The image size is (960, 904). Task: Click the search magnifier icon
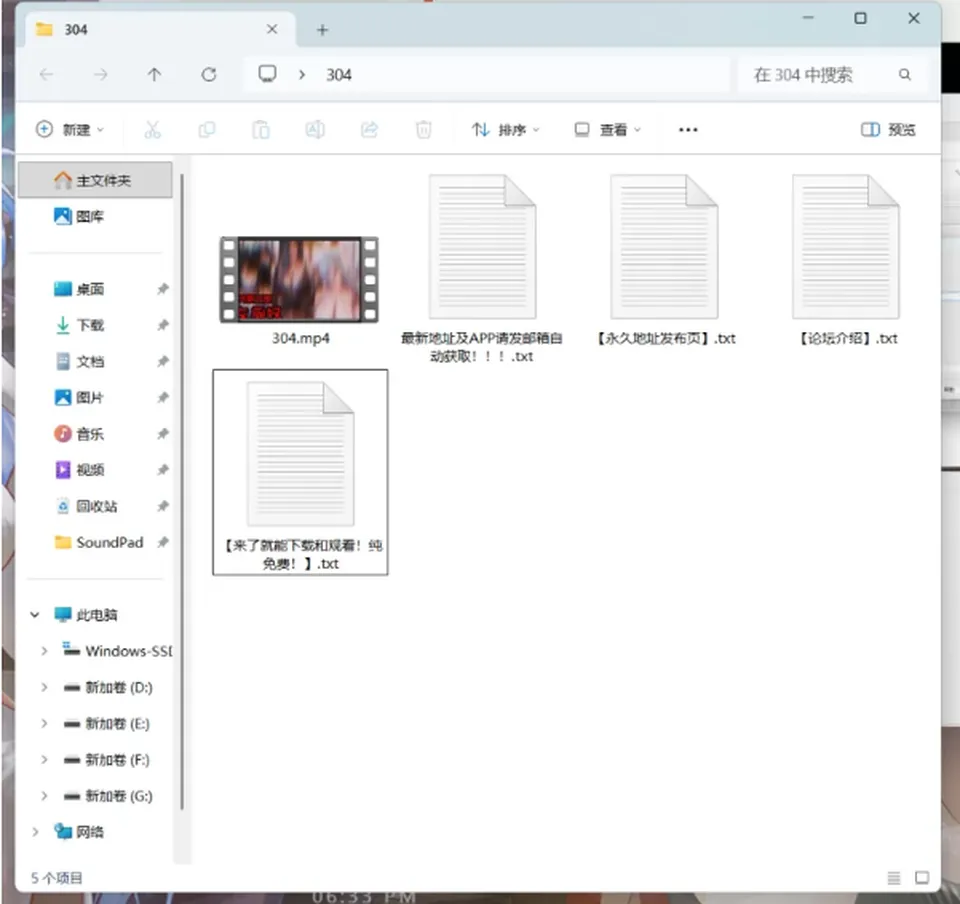(x=905, y=75)
